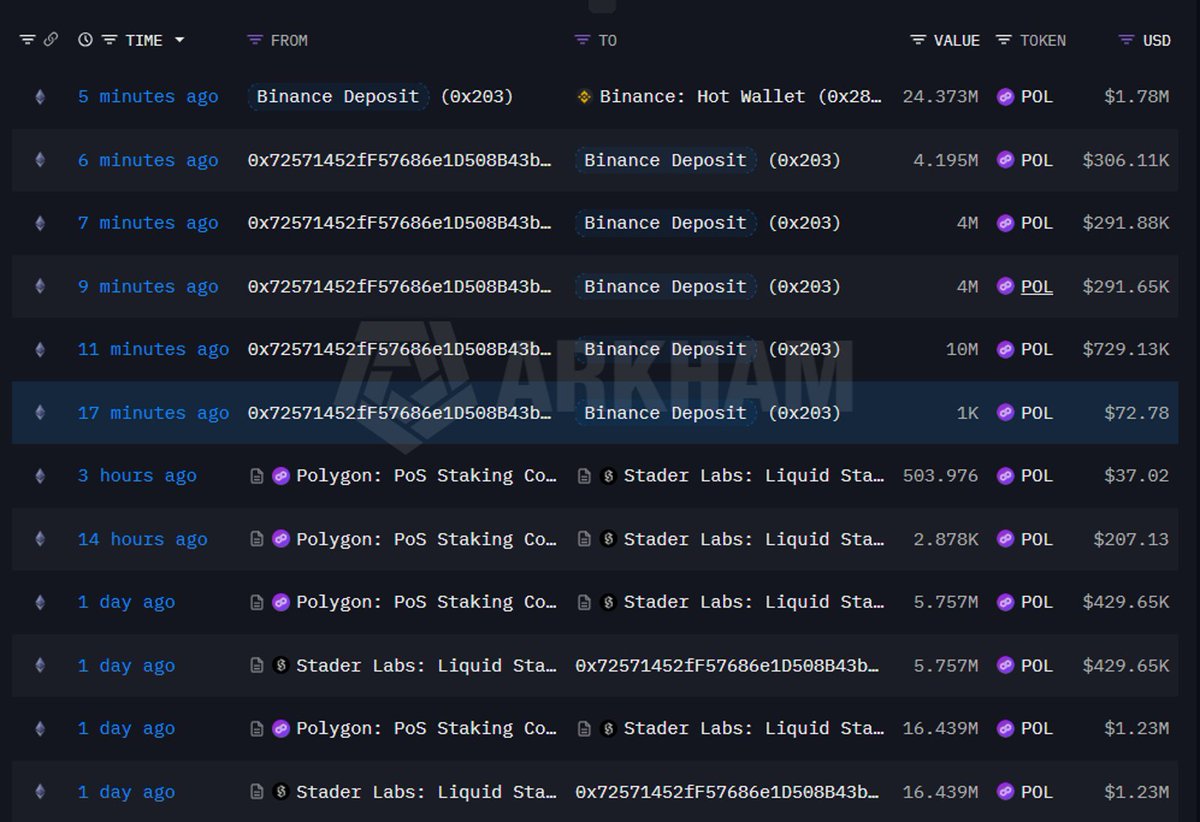Click (0x203) address in 7 minutes row
Image resolution: width=1200 pixels, height=822 pixels.
pyautogui.click(x=804, y=223)
